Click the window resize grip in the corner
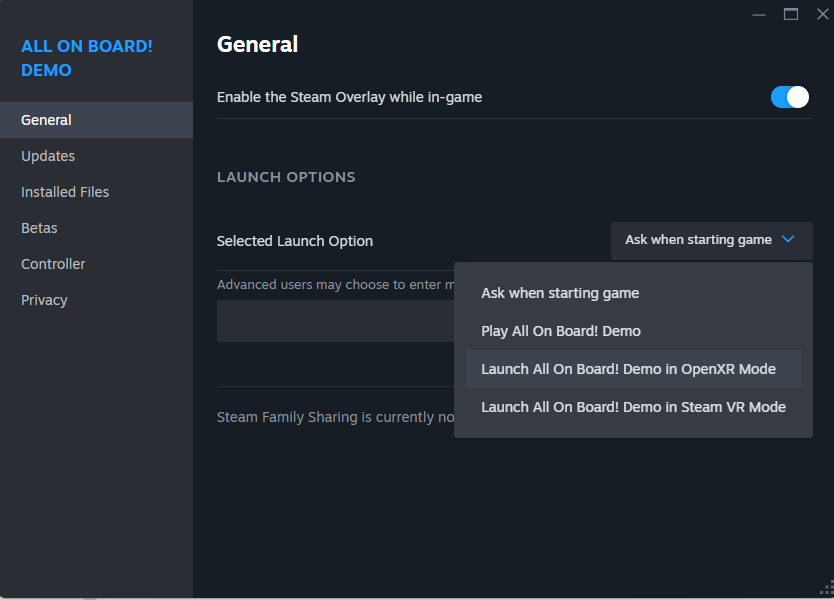Screen dimensions: 834x600 coord(825,591)
